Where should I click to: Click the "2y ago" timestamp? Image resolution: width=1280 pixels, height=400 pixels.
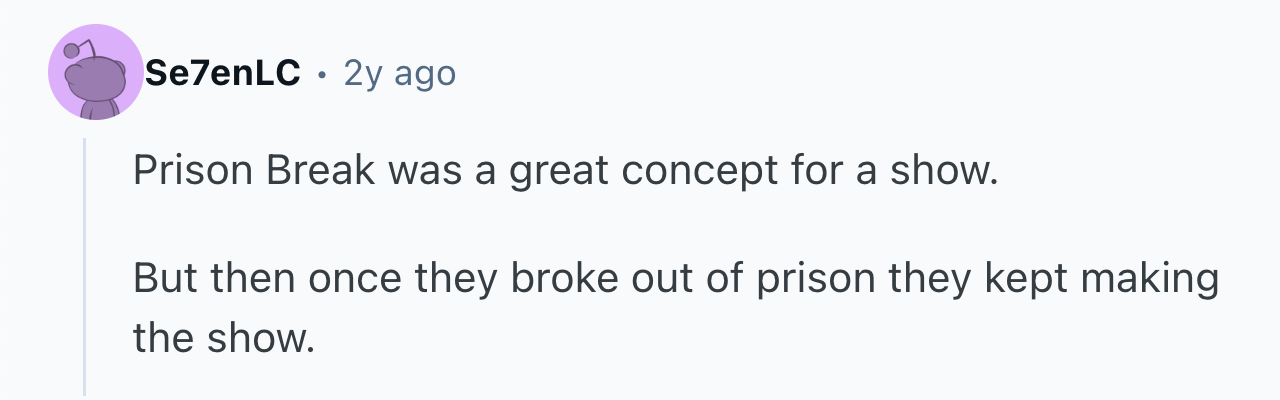click(399, 73)
